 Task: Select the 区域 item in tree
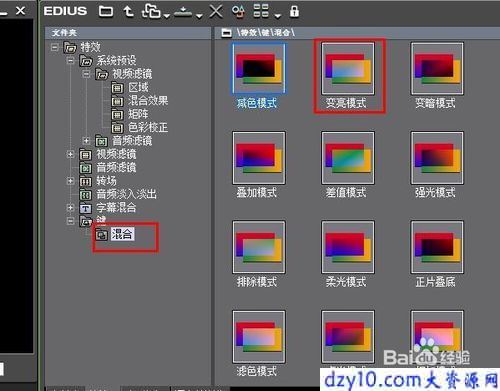point(138,88)
